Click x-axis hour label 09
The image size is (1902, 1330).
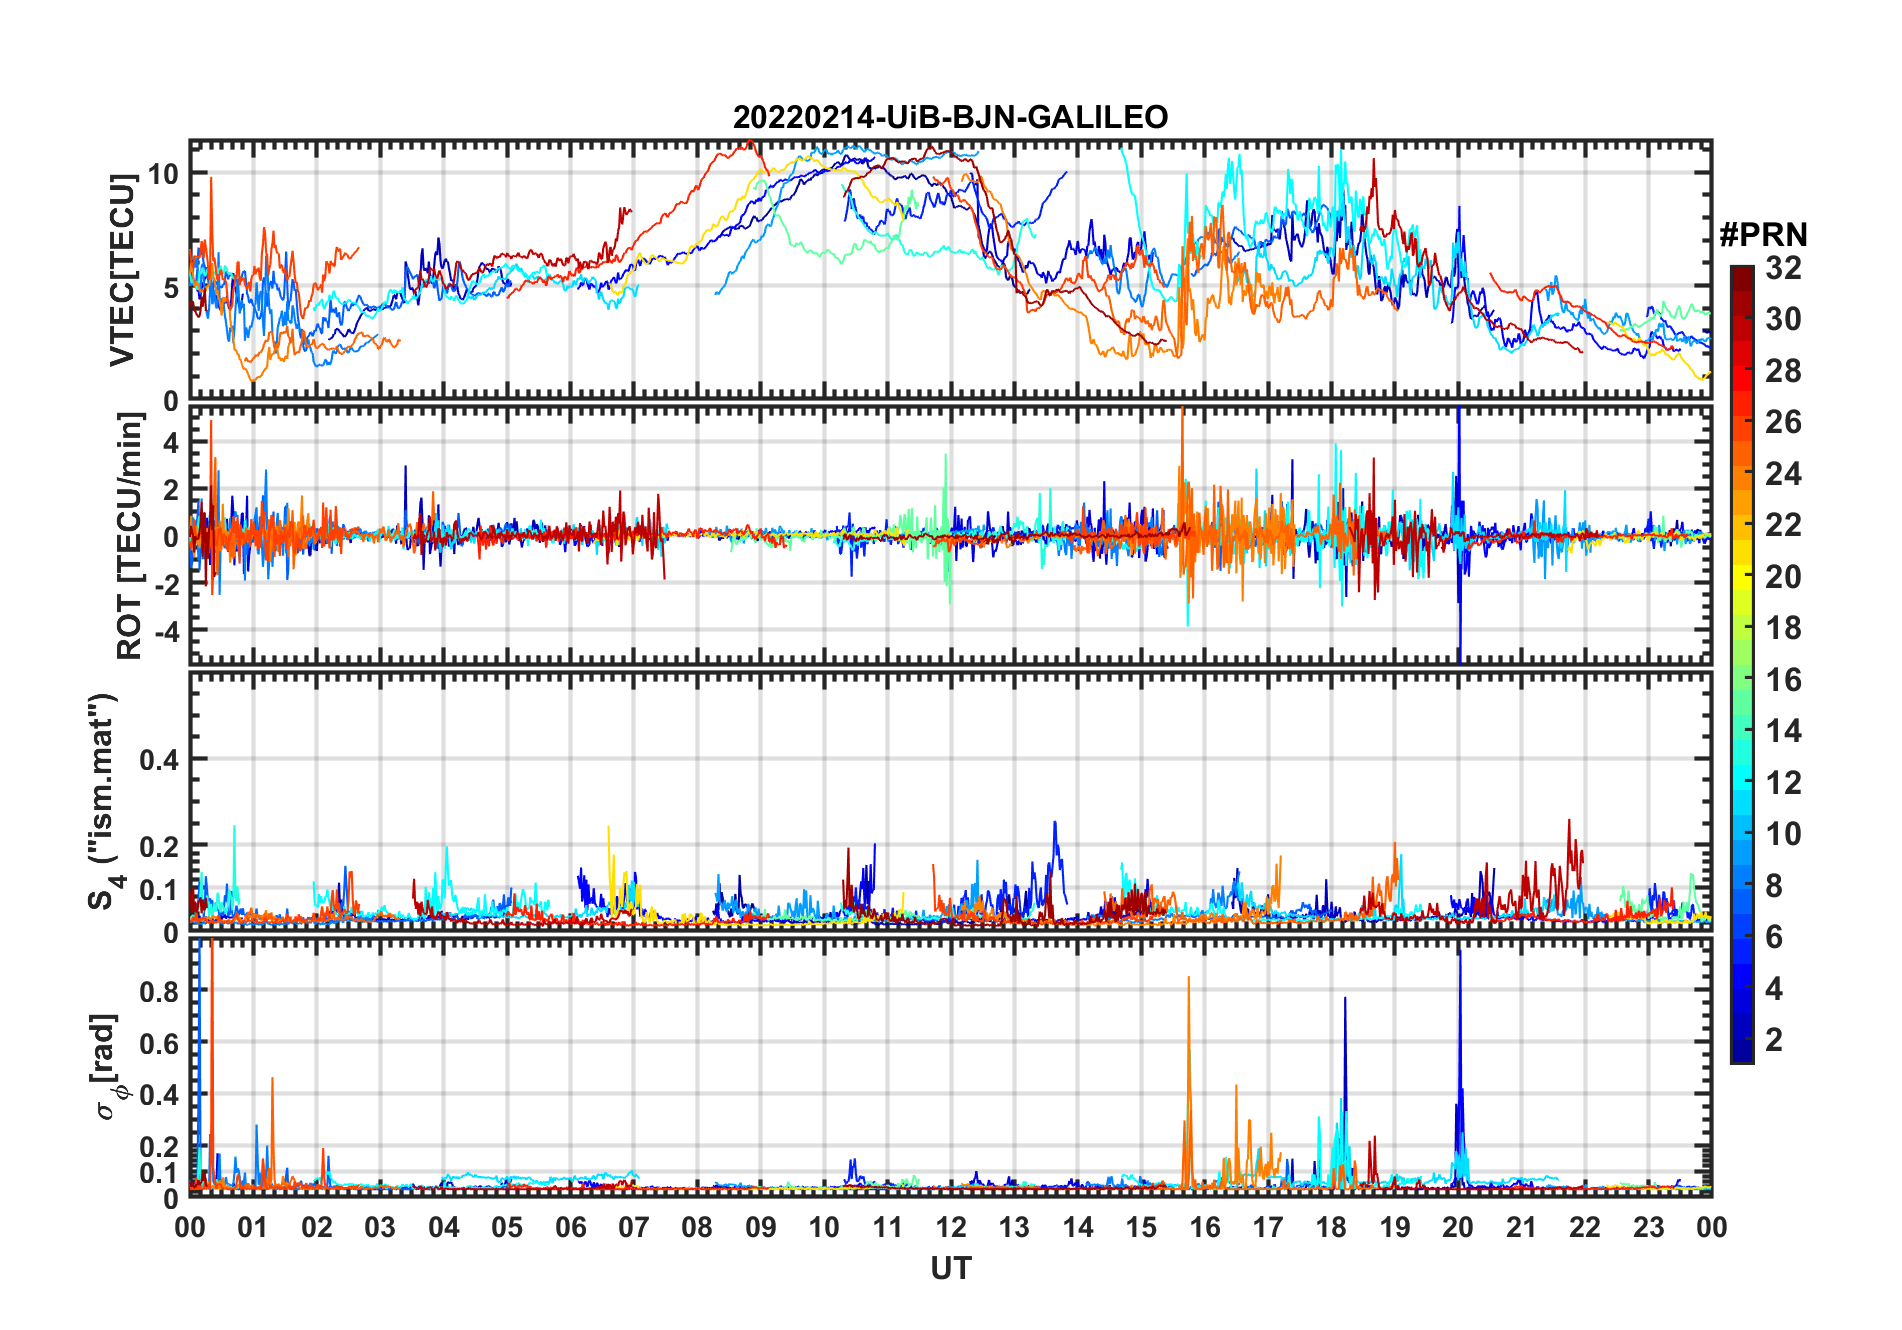tap(761, 1227)
